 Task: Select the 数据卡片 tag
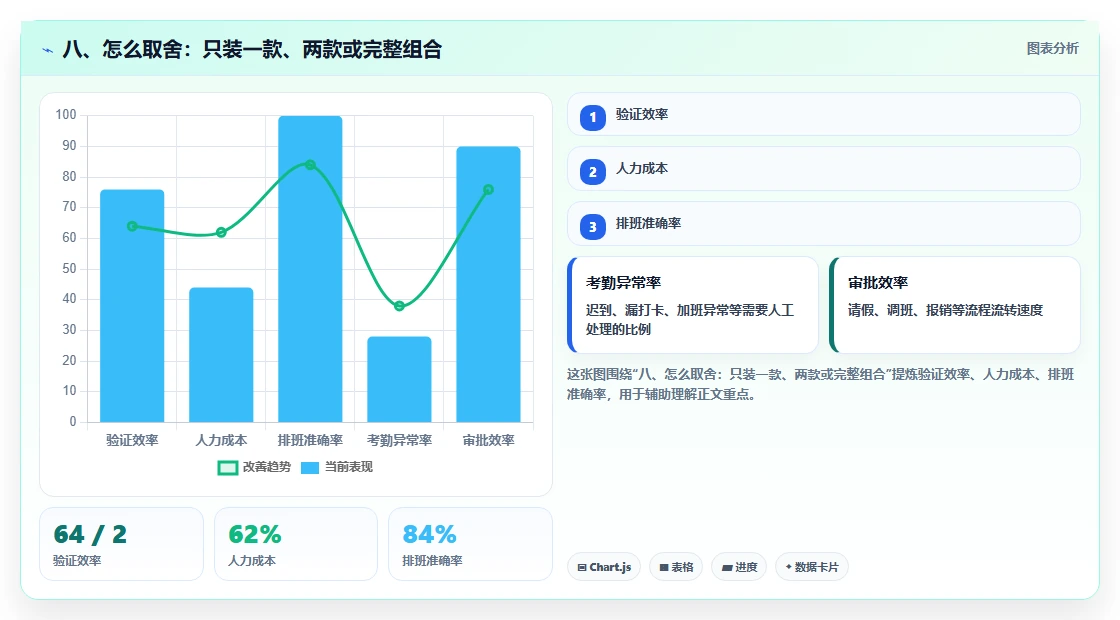[811, 567]
